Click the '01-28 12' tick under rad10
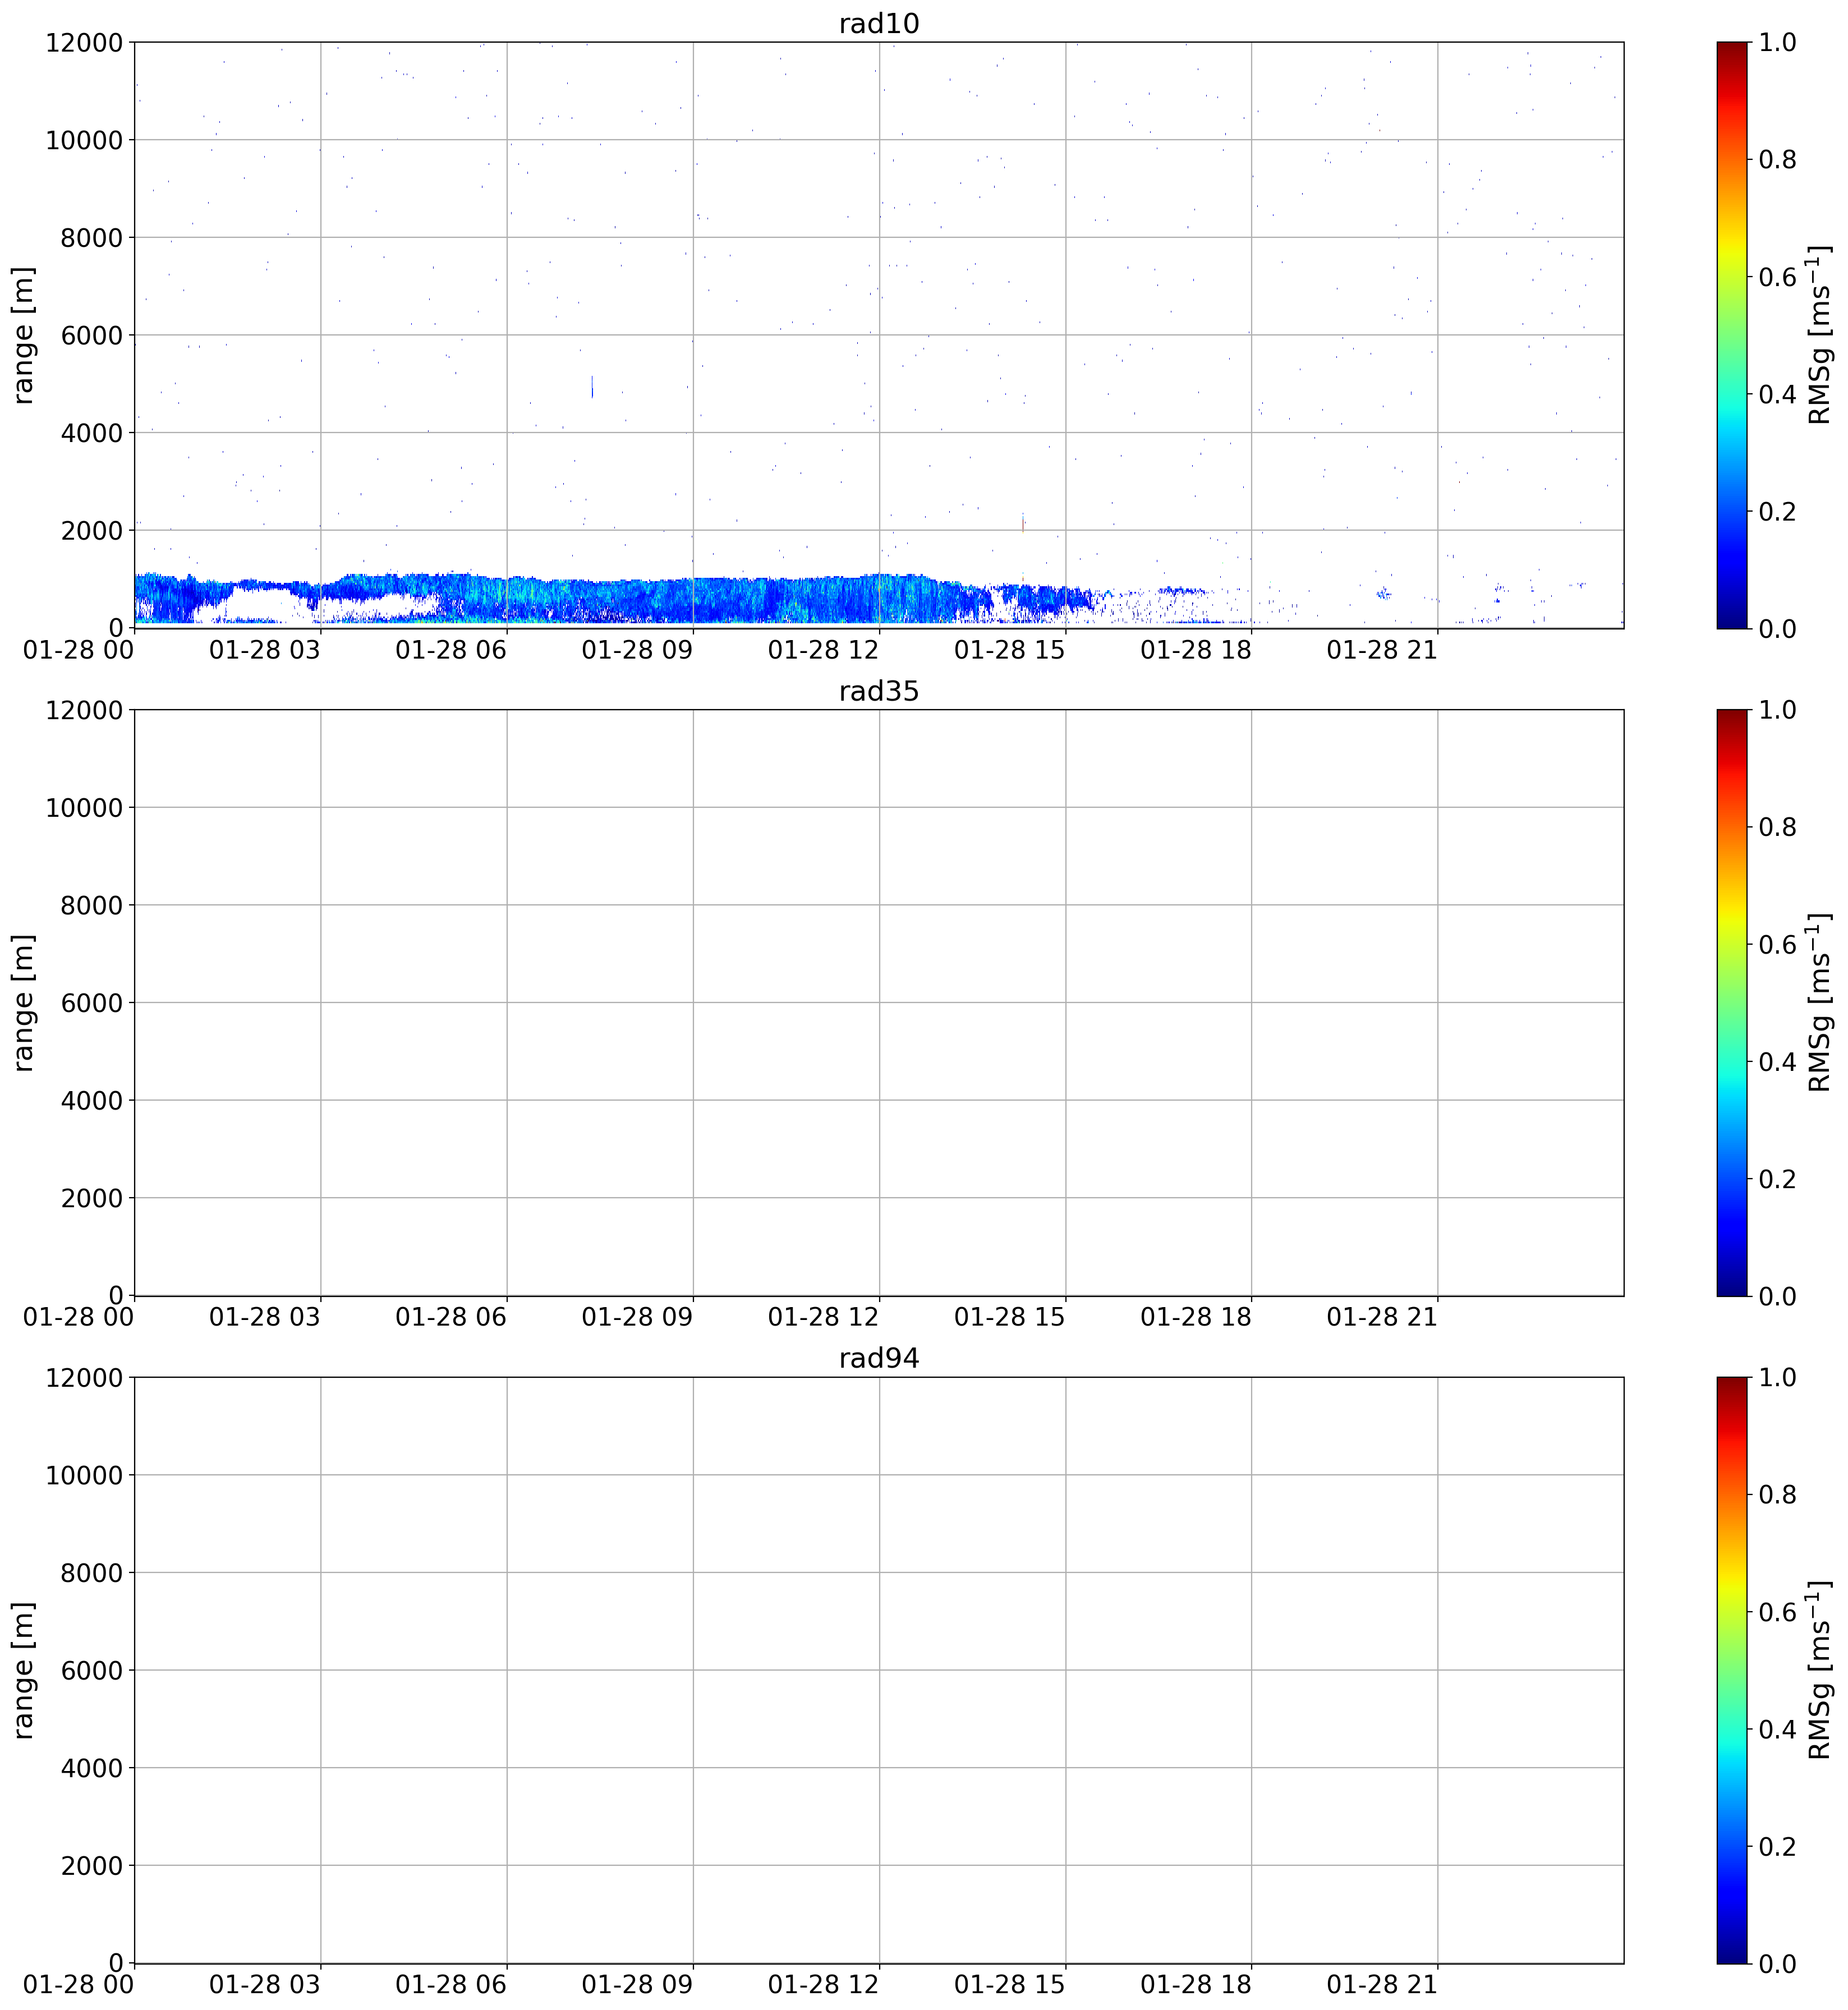 823,649
